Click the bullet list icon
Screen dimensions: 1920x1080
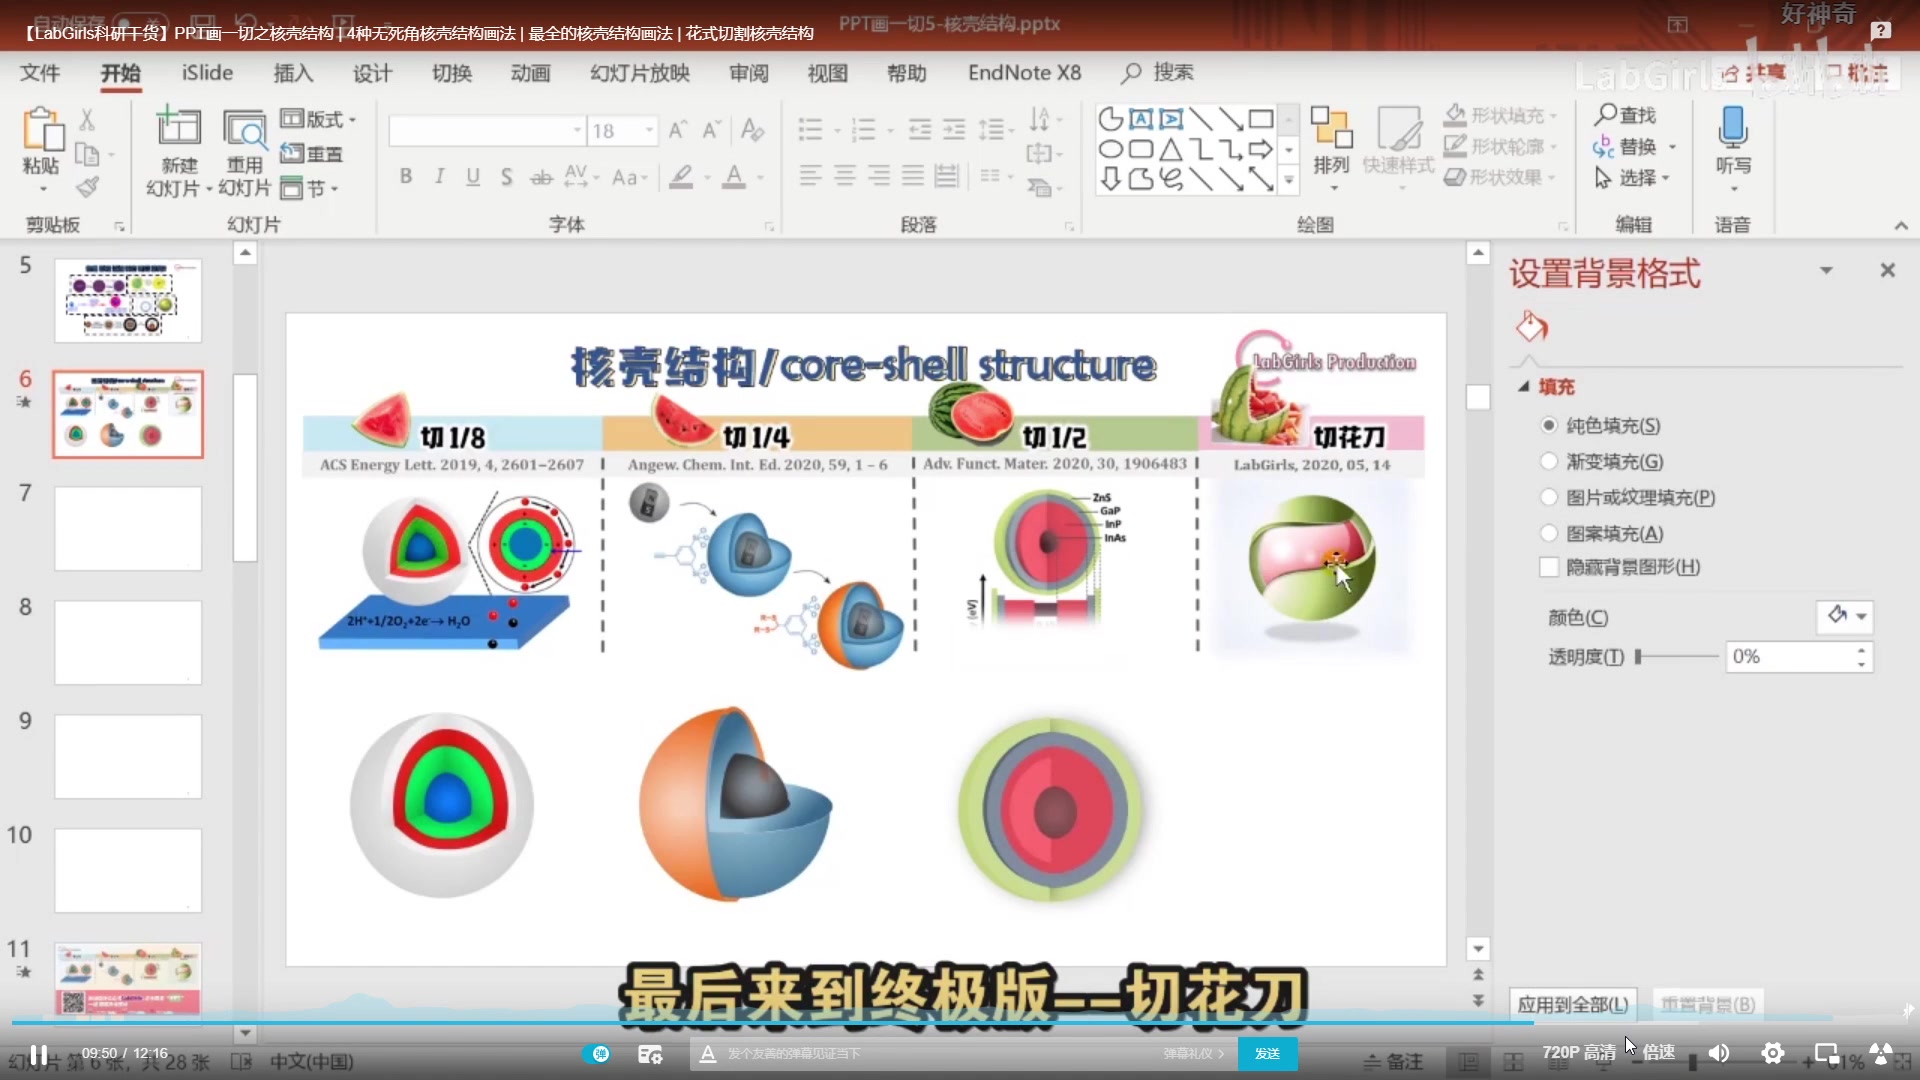point(810,129)
